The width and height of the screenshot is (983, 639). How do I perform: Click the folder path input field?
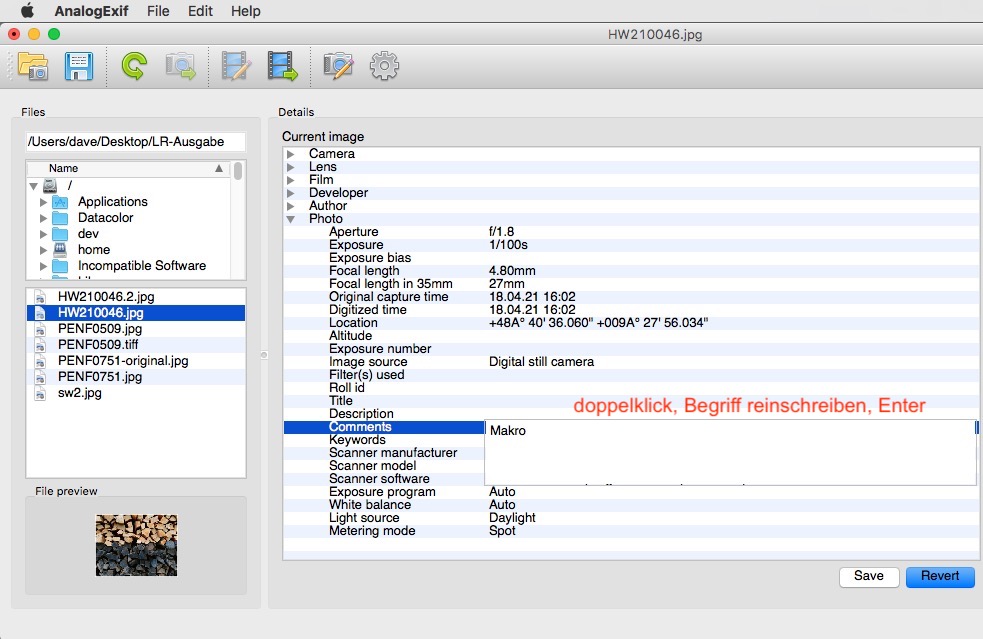pyautogui.click(x=135, y=142)
